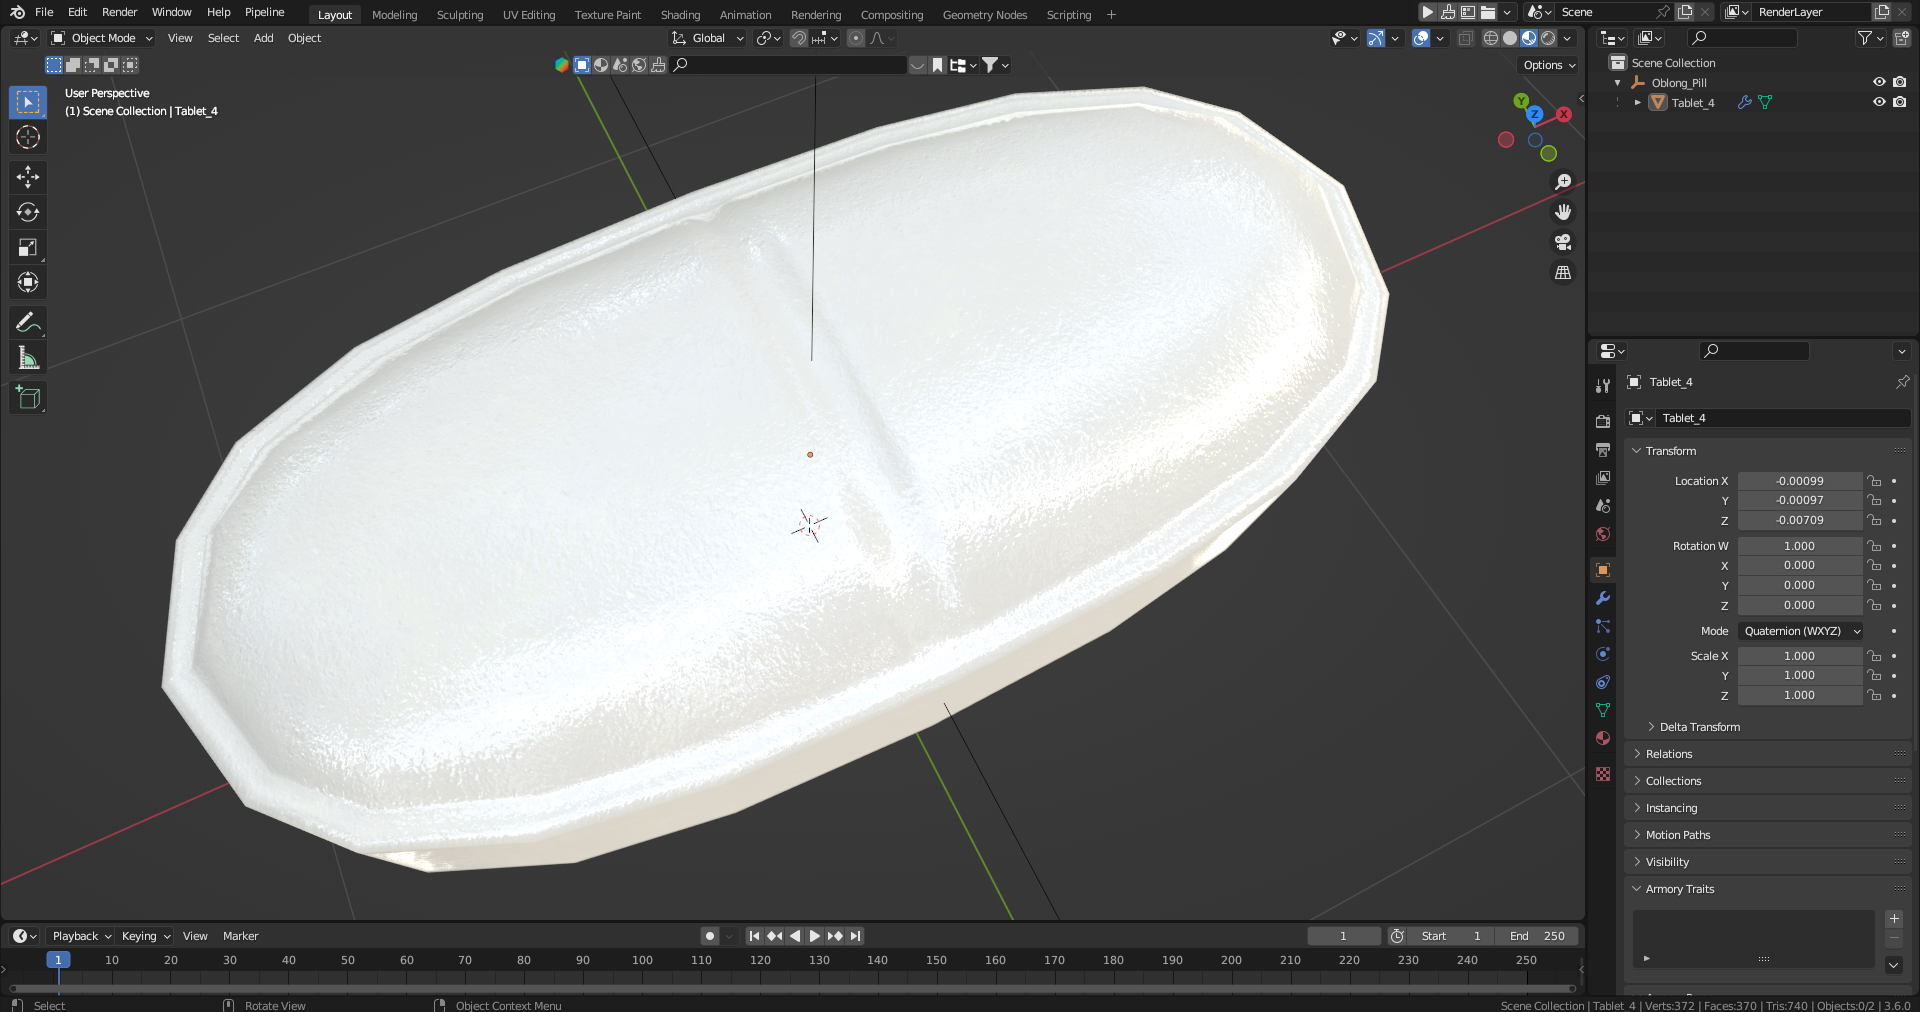Hide Tablet_4 object in viewport
1920x1012 pixels.
pyautogui.click(x=1879, y=102)
